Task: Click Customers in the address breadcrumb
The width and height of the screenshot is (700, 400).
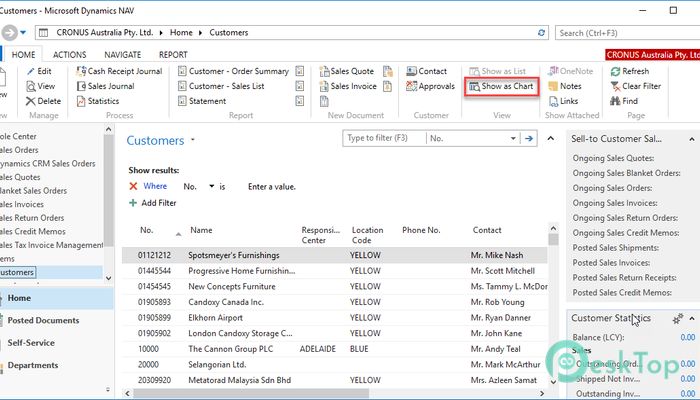Action: tap(229, 33)
